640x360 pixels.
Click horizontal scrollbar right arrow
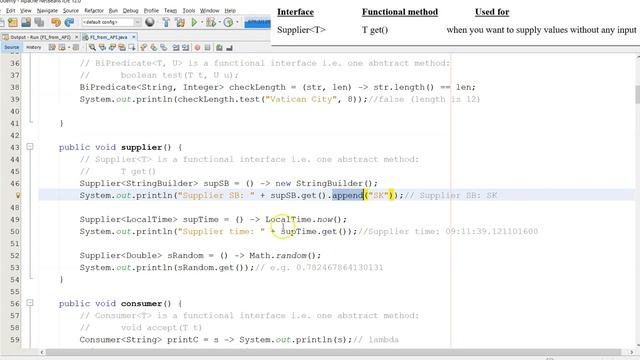631,352
